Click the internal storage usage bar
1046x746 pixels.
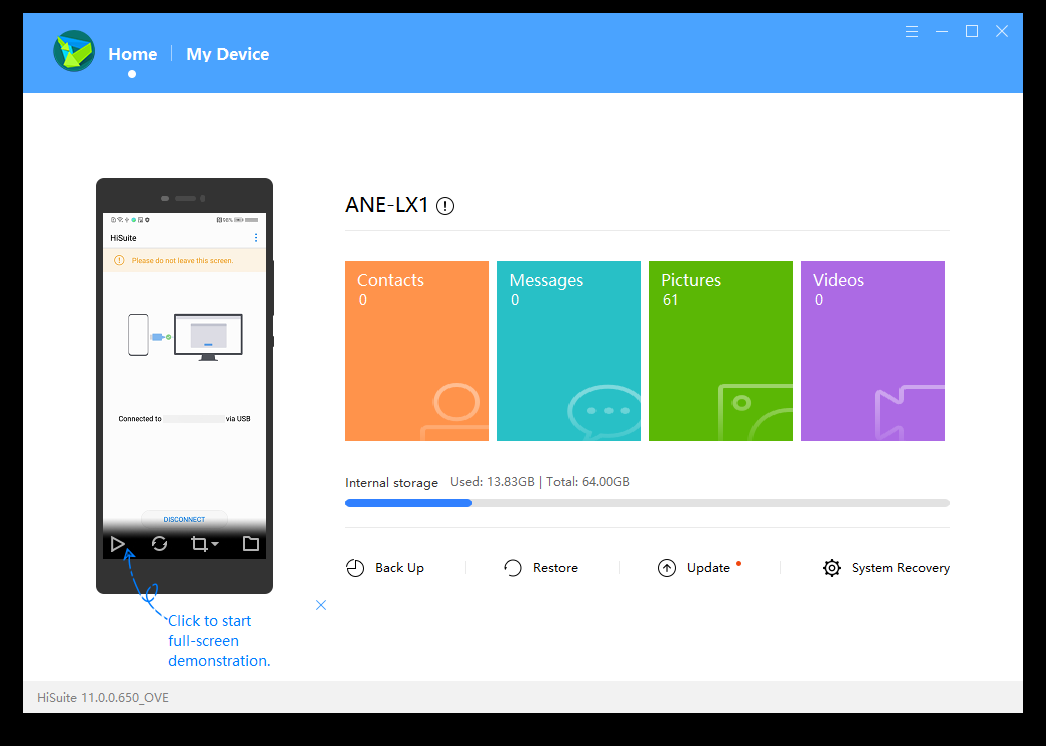647,503
